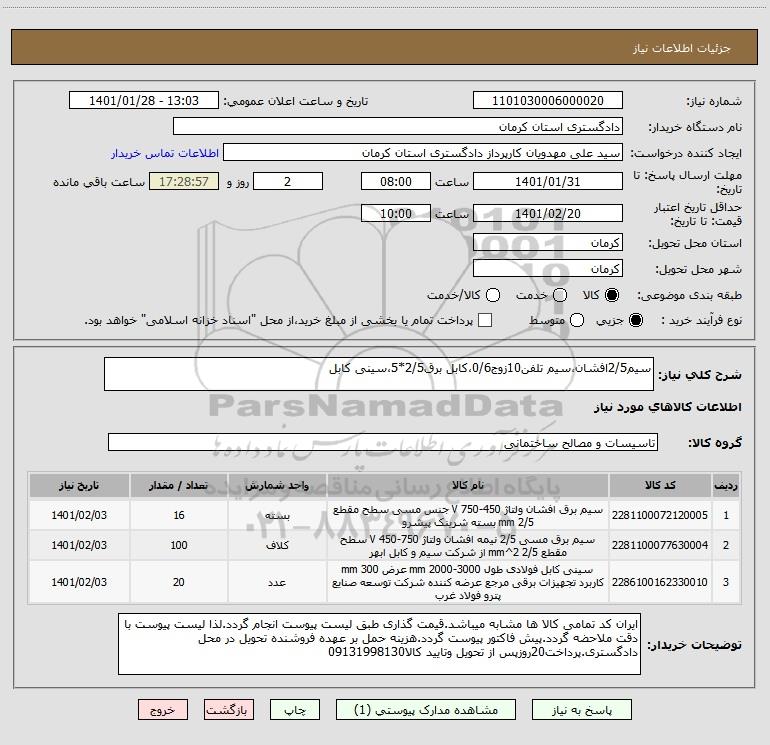Screen dimensions: 770x745
Task: Click the buyer name field دادگستری استان کرمان
Action: (x=398, y=127)
